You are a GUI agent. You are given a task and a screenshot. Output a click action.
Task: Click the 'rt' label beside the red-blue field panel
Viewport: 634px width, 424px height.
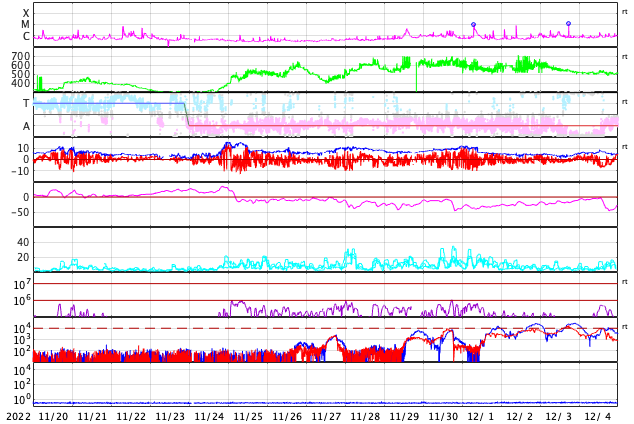tap(625, 147)
